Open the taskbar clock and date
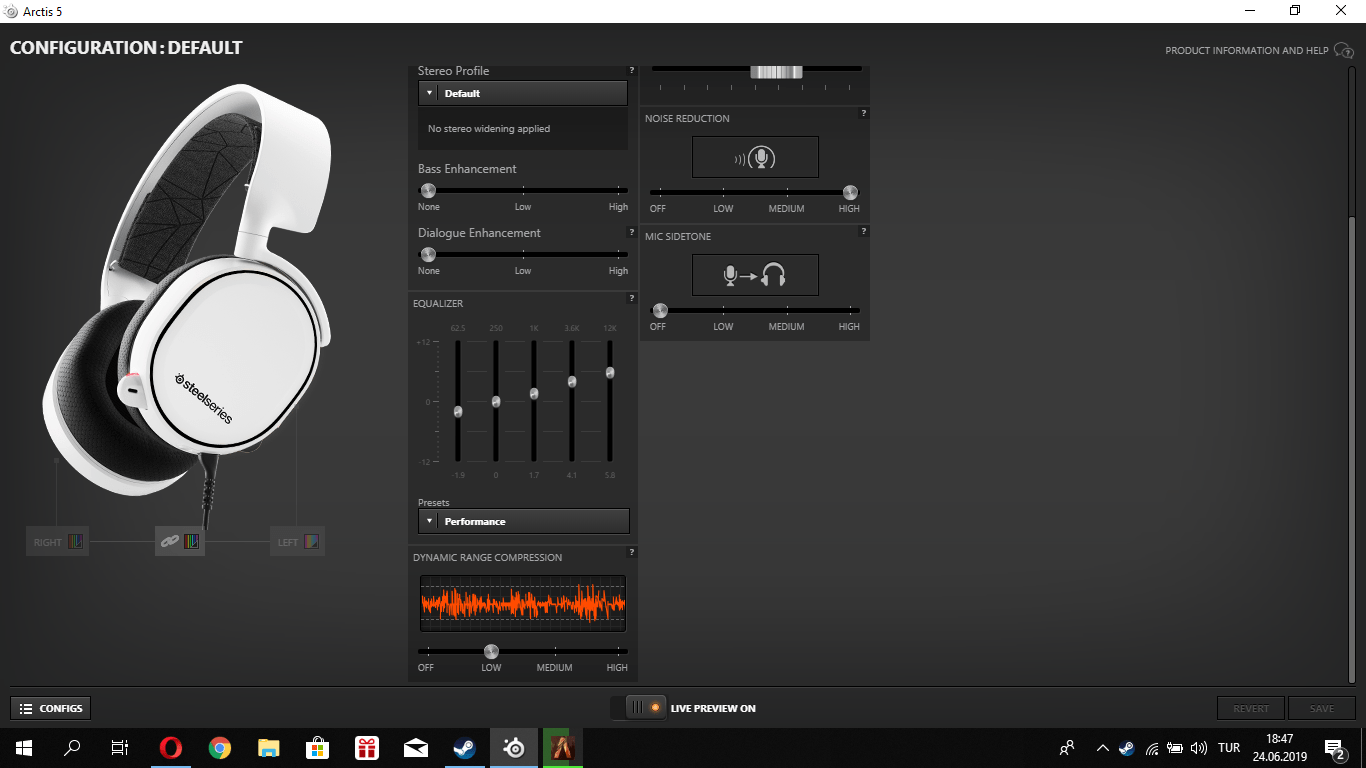1366x768 pixels. click(1279, 747)
